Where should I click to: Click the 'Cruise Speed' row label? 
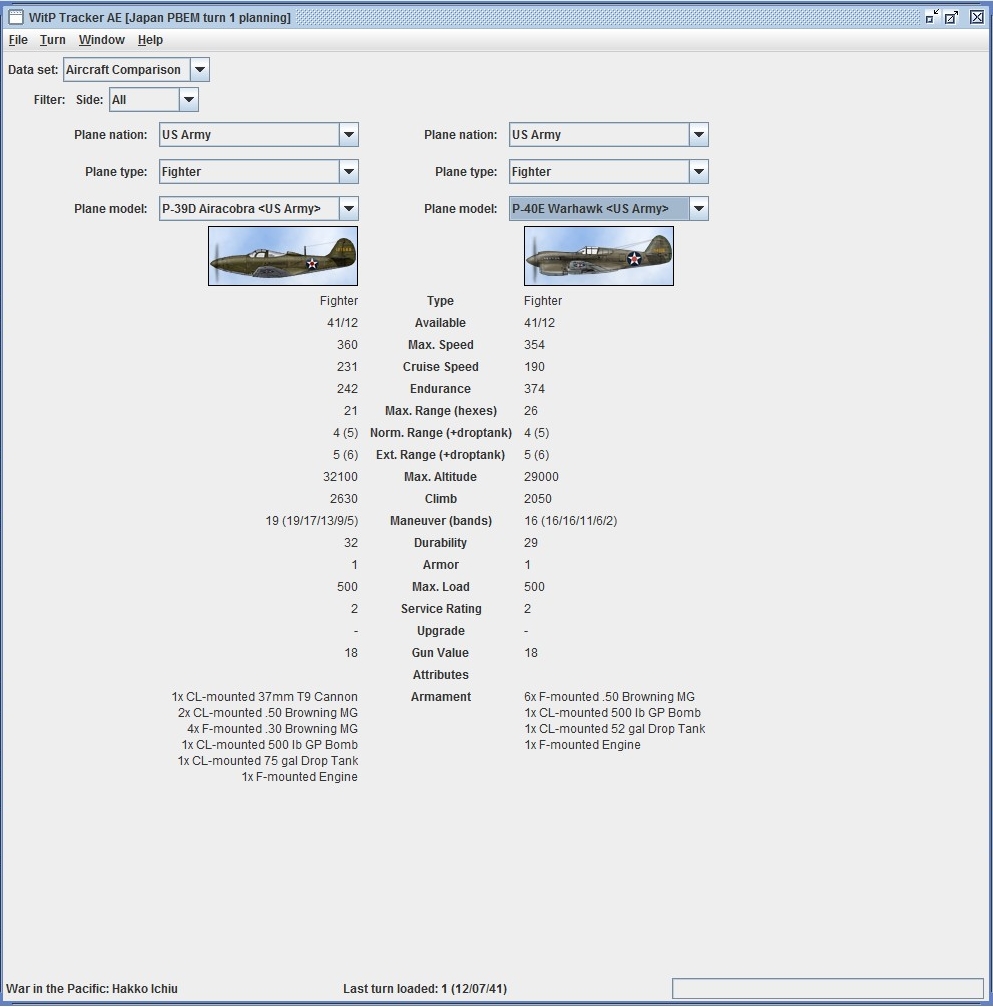[441, 367]
